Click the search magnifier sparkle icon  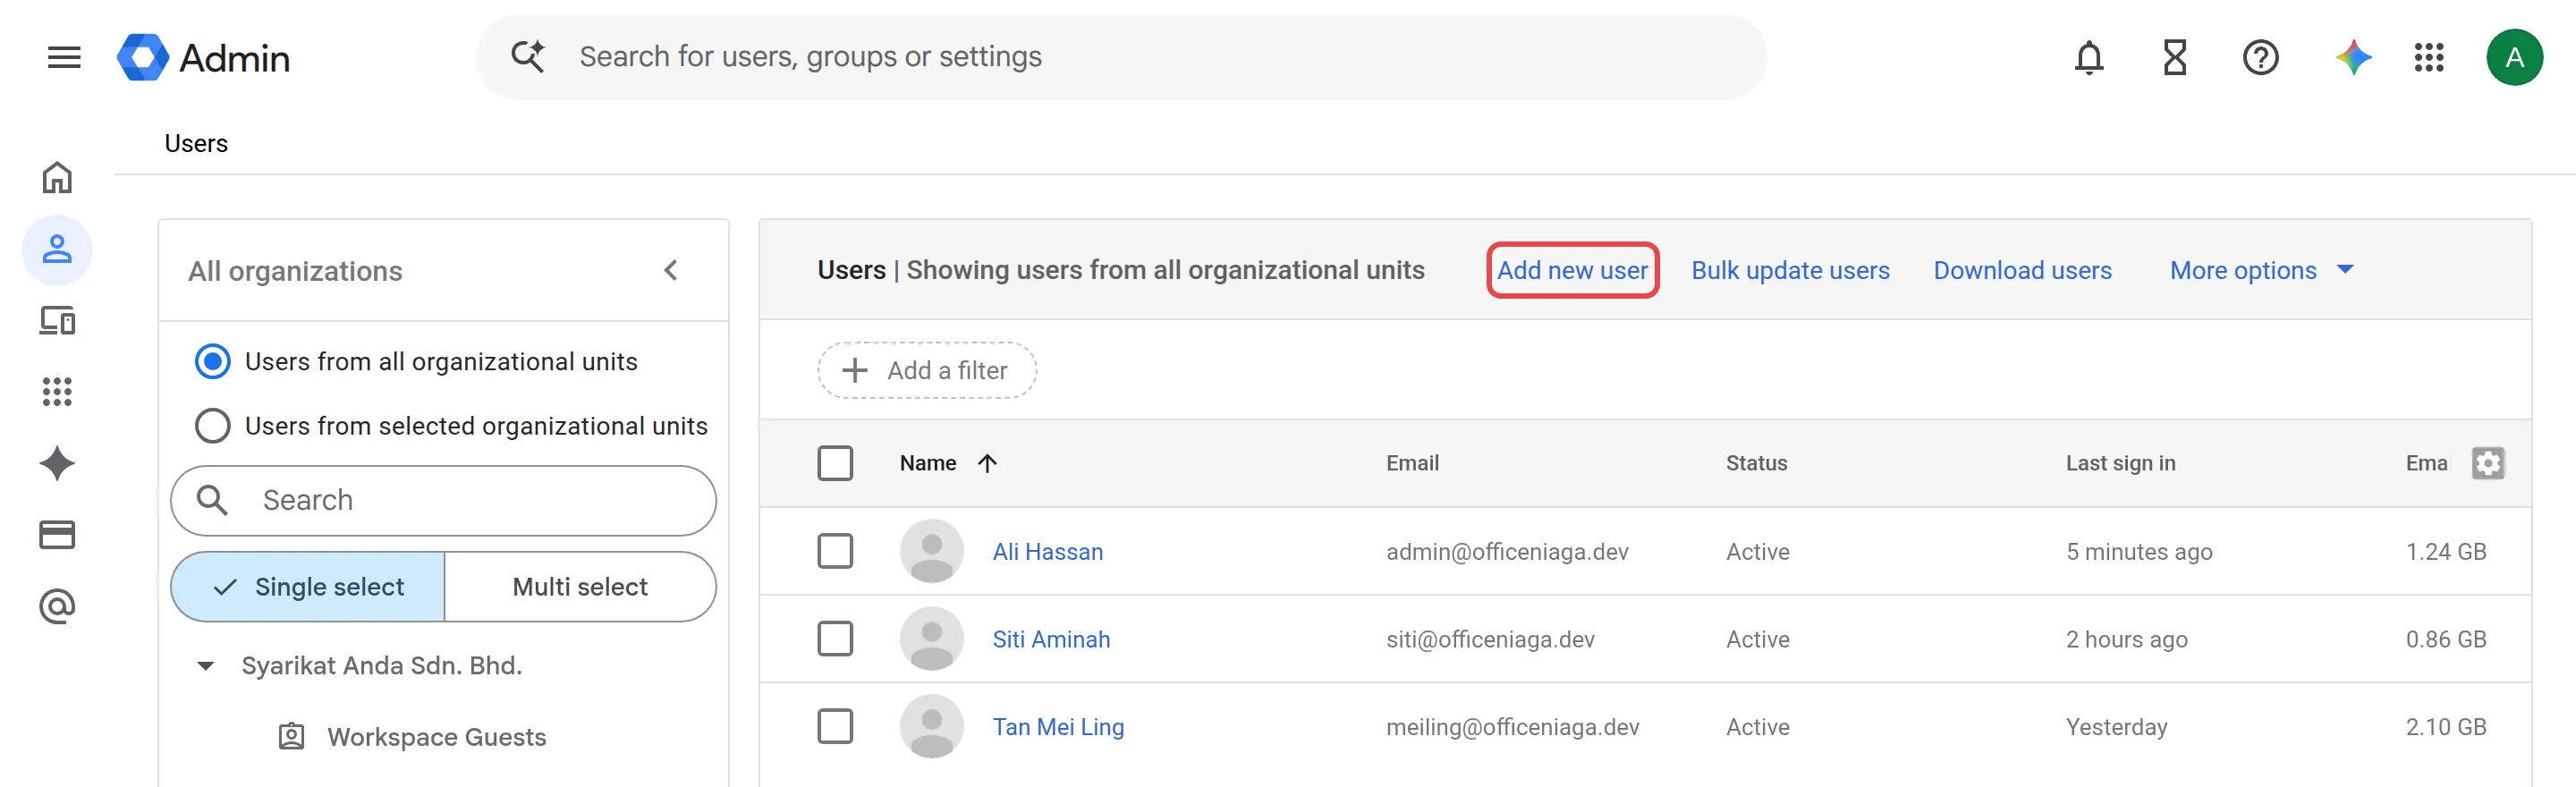(x=528, y=56)
